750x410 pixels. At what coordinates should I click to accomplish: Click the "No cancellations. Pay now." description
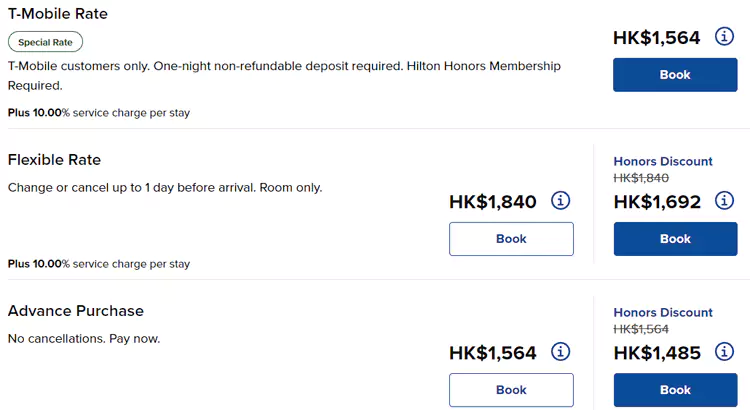coord(84,339)
